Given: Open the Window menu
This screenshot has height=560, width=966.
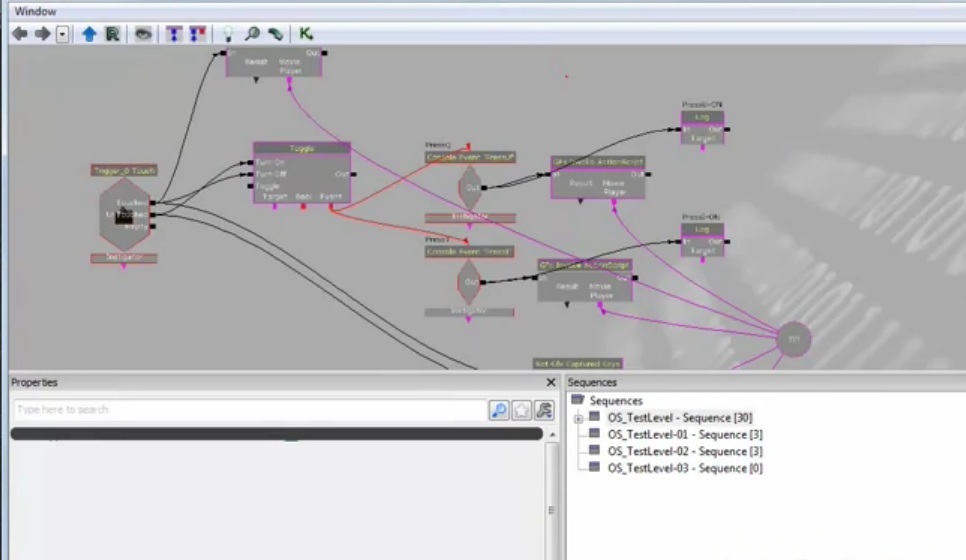Looking at the screenshot, I should tap(35, 11).
